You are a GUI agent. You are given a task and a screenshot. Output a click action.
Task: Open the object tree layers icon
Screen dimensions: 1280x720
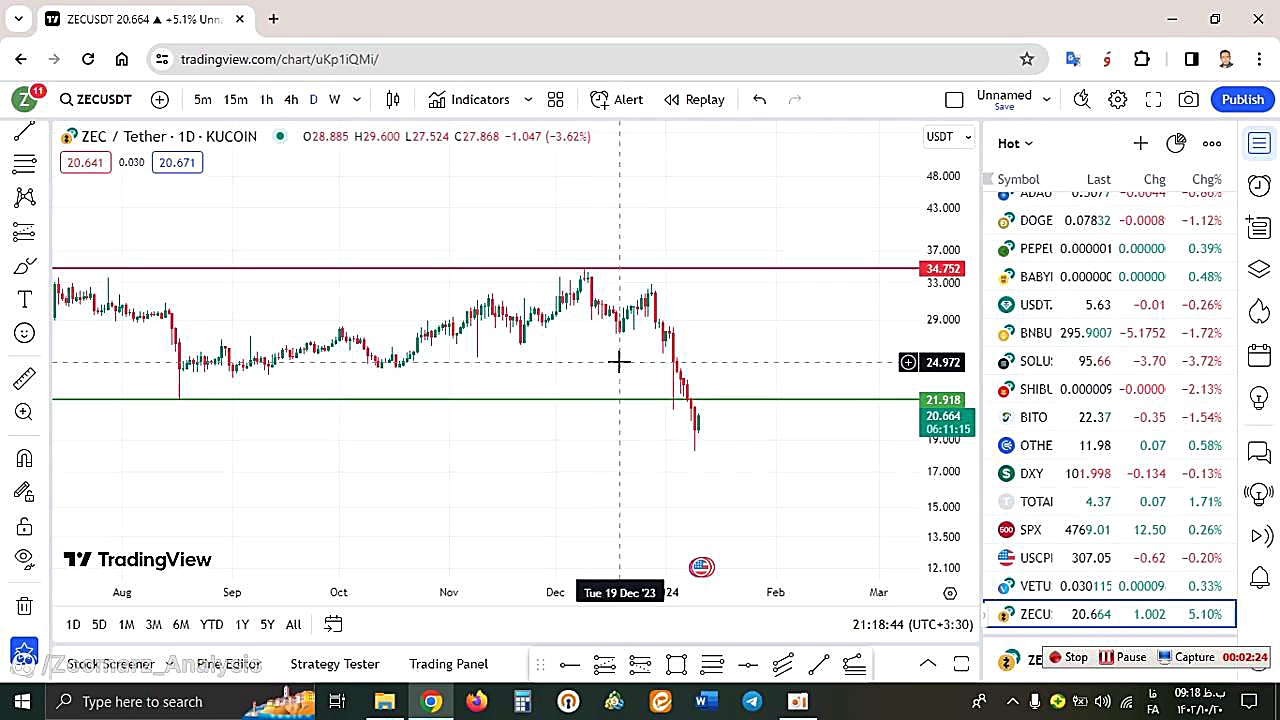pyautogui.click(x=1259, y=270)
